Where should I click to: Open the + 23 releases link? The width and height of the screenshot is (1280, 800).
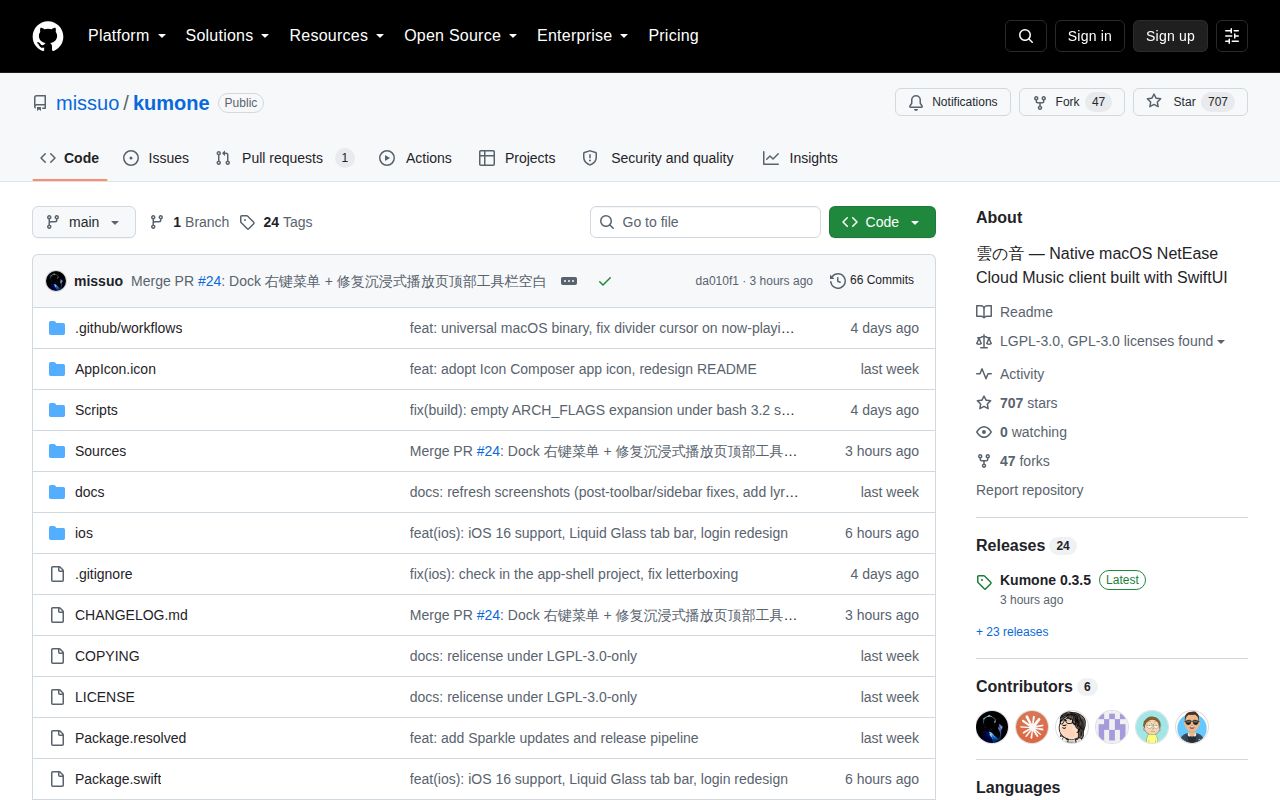tap(1012, 632)
